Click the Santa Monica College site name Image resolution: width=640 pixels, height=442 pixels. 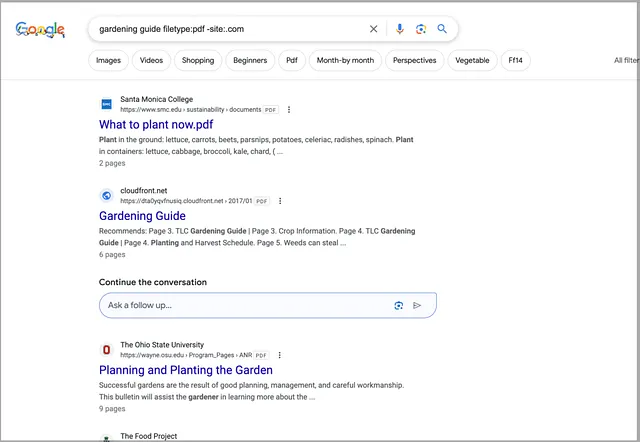click(x=157, y=99)
